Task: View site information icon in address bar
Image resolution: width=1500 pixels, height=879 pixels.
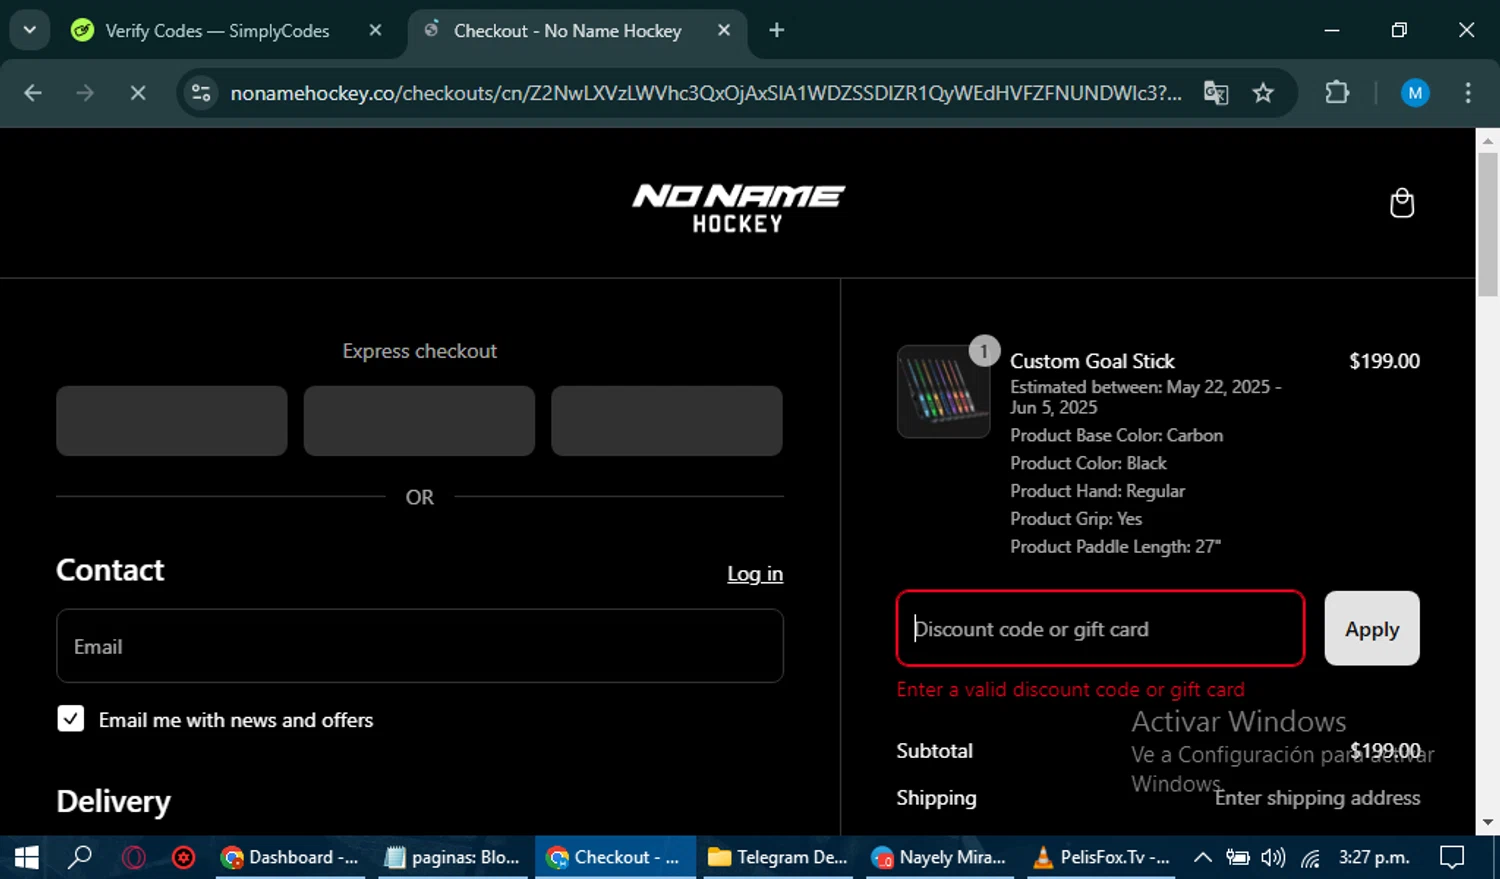Action: pos(201,93)
